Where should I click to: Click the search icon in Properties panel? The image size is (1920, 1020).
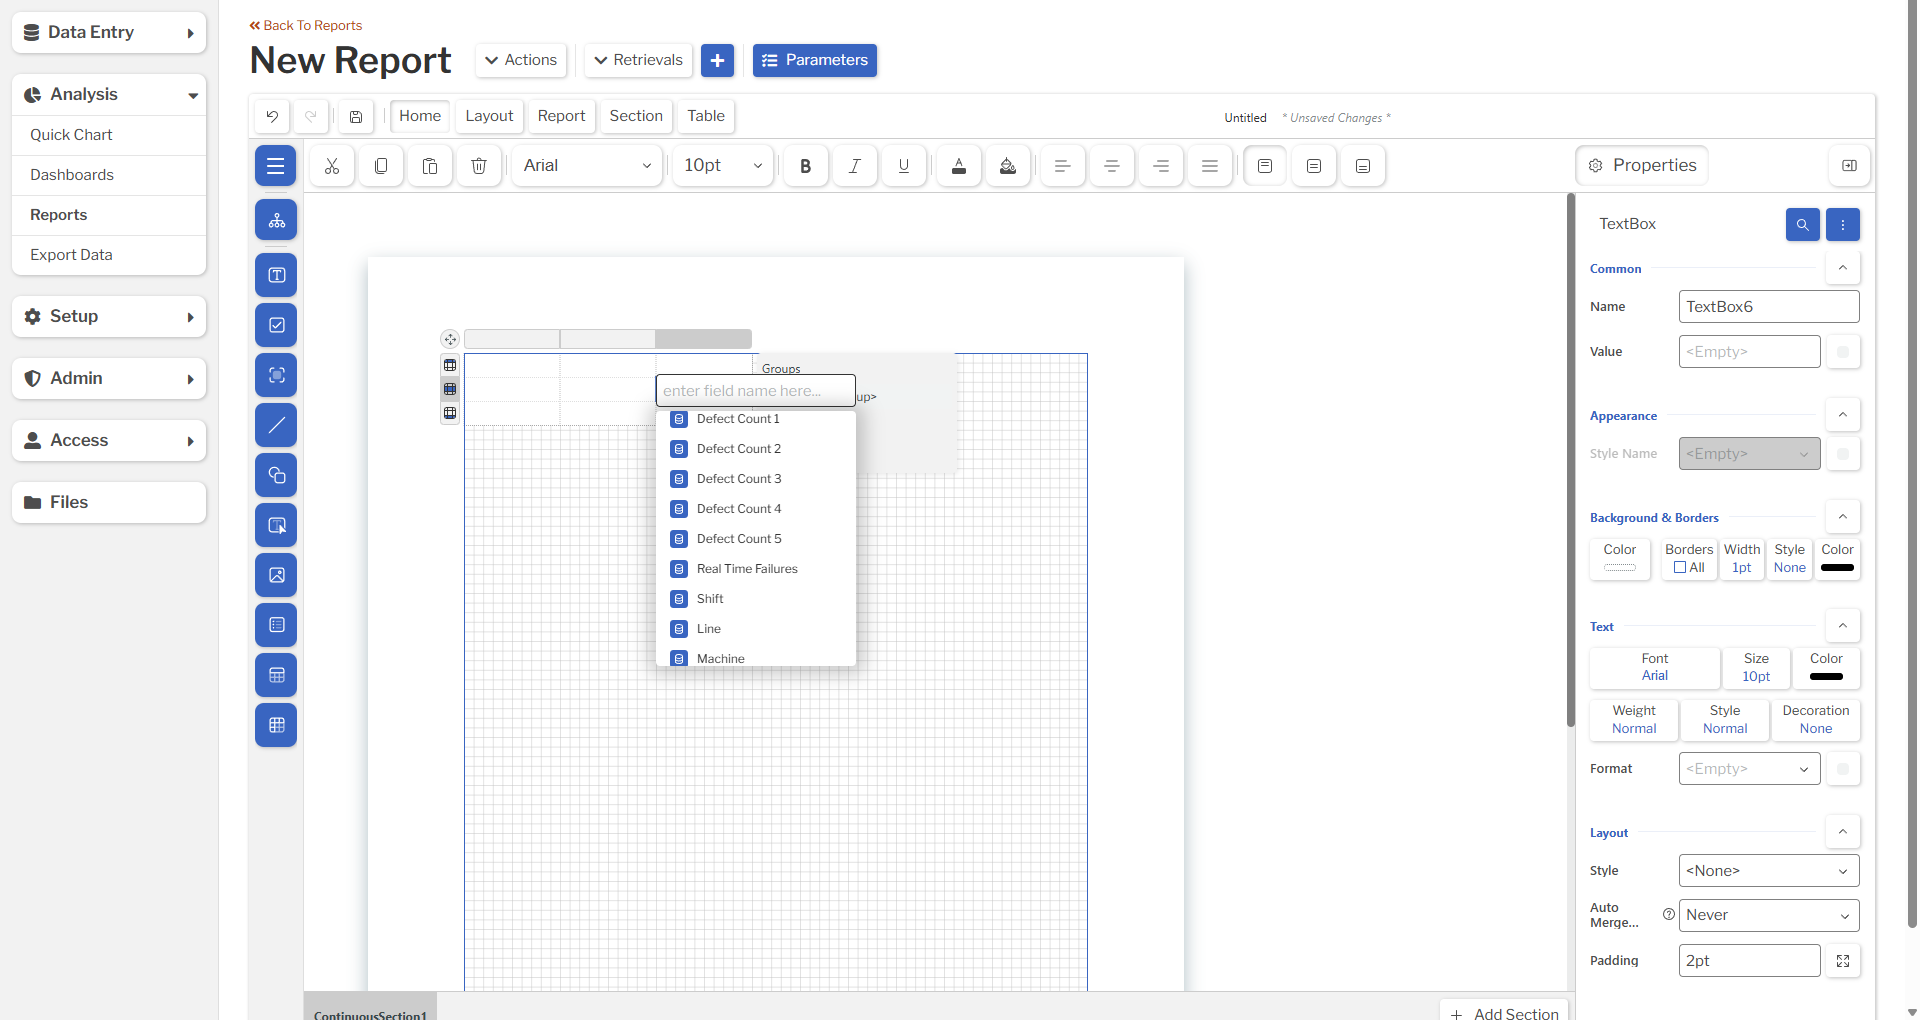pyautogui.click(x=1802, y=225)
